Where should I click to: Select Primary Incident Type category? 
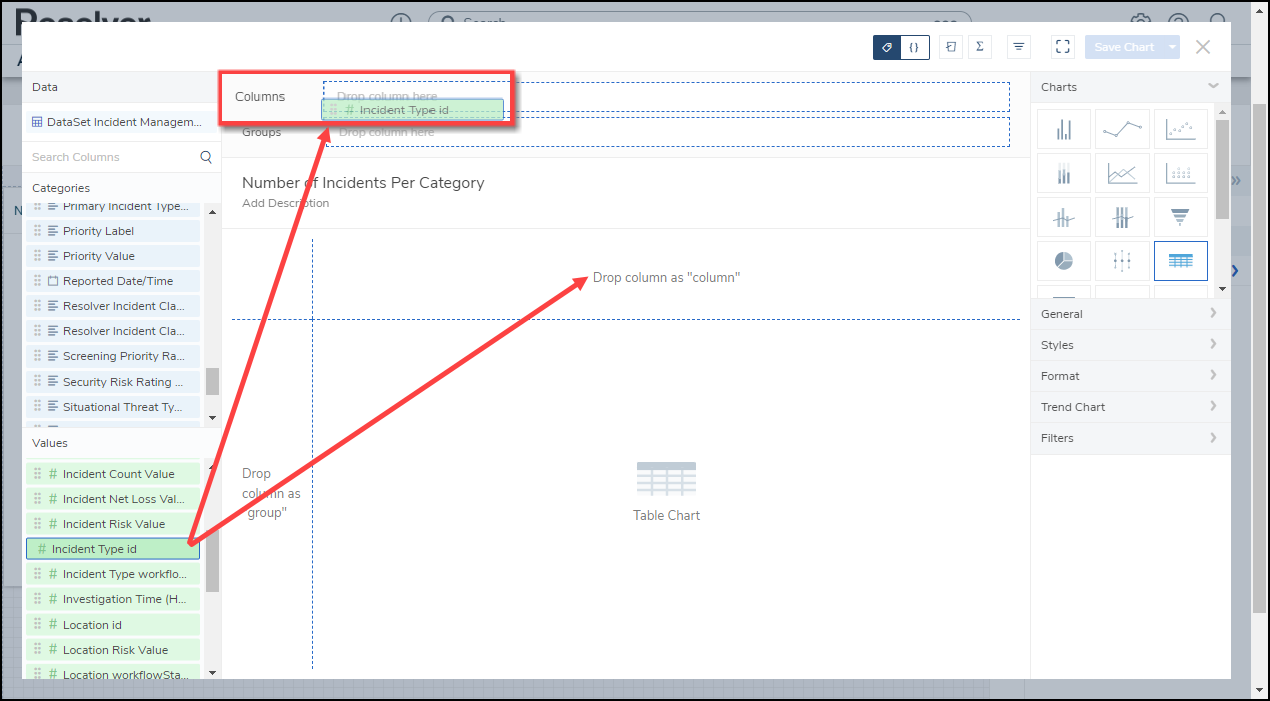point(113,207)
